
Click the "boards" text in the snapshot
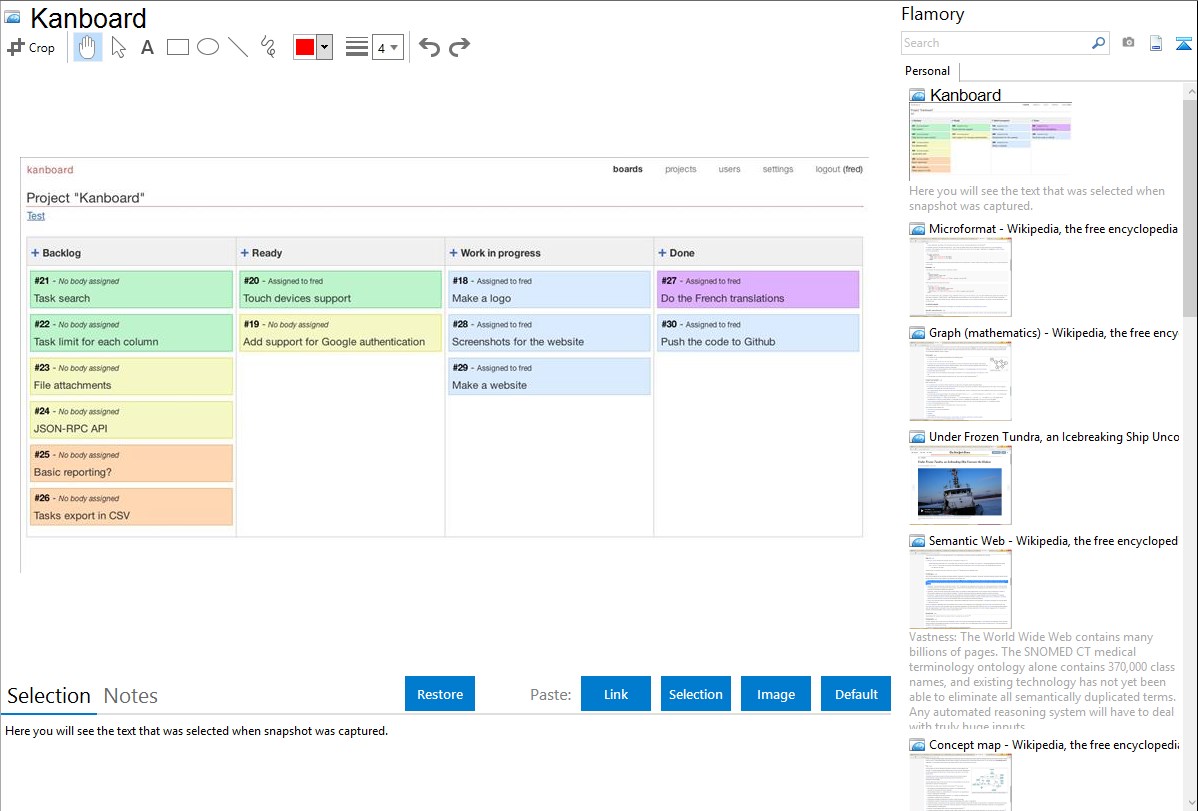[627, 169]
